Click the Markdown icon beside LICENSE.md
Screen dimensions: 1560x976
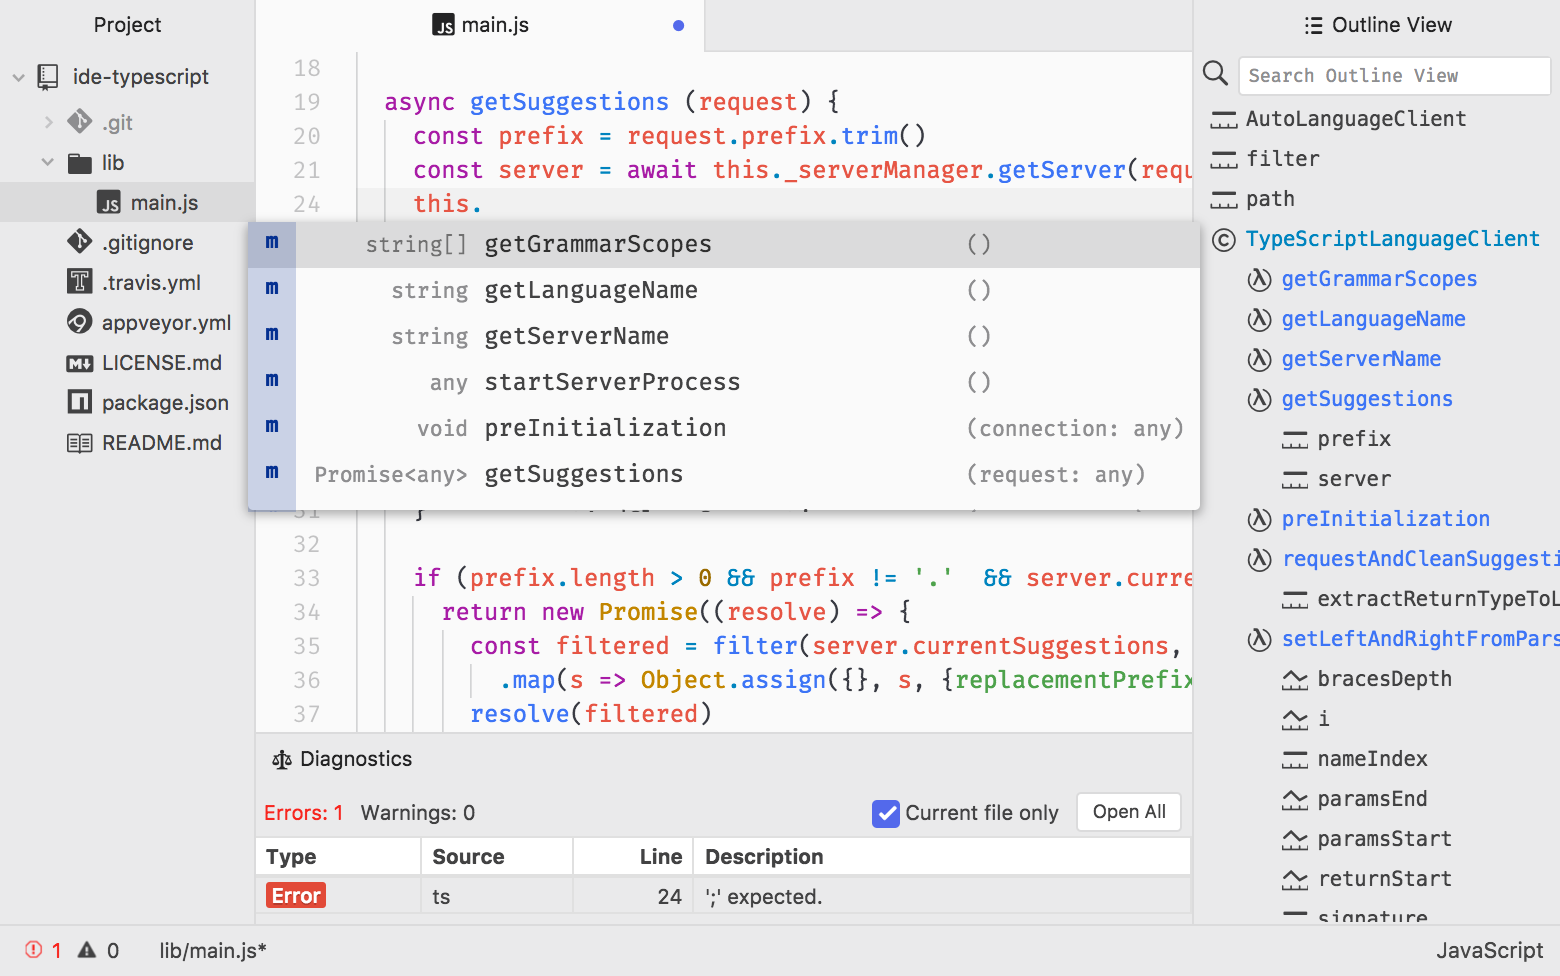tap(80, 362)
